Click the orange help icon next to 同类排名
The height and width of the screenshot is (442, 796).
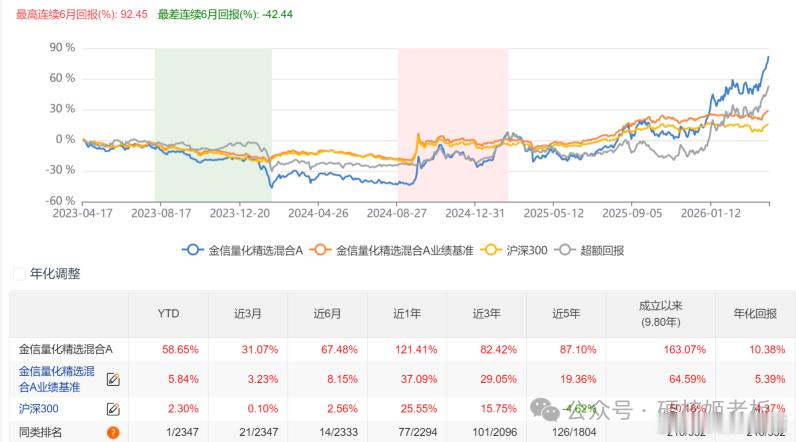[113, 433]
